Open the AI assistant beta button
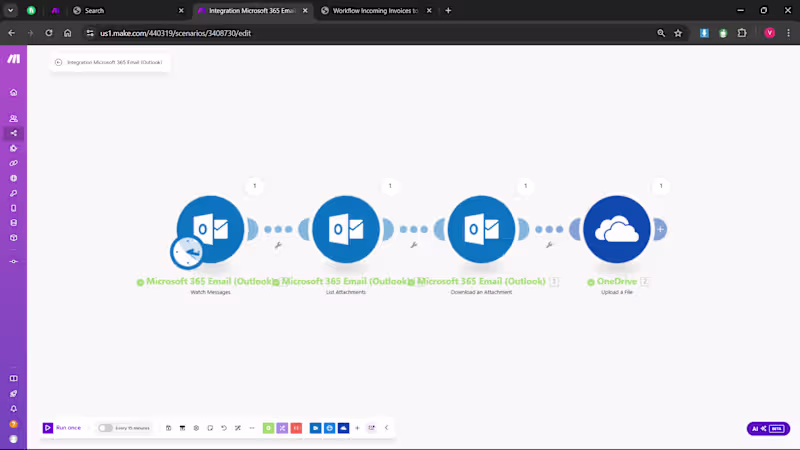Image resolution: width=800 pixels, height=450 pixels. pos(768,429)
